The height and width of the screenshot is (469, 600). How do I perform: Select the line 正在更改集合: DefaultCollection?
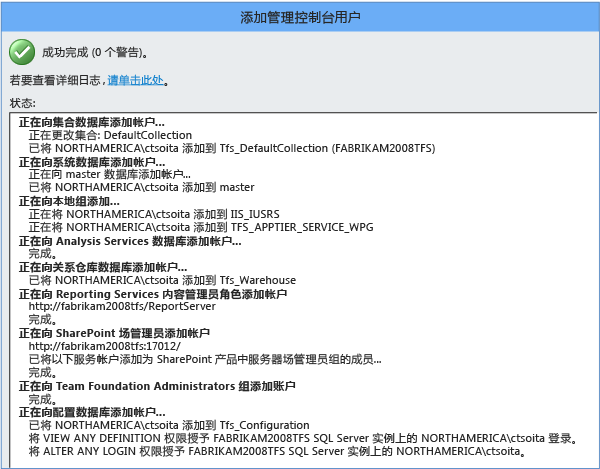[110, 135]
